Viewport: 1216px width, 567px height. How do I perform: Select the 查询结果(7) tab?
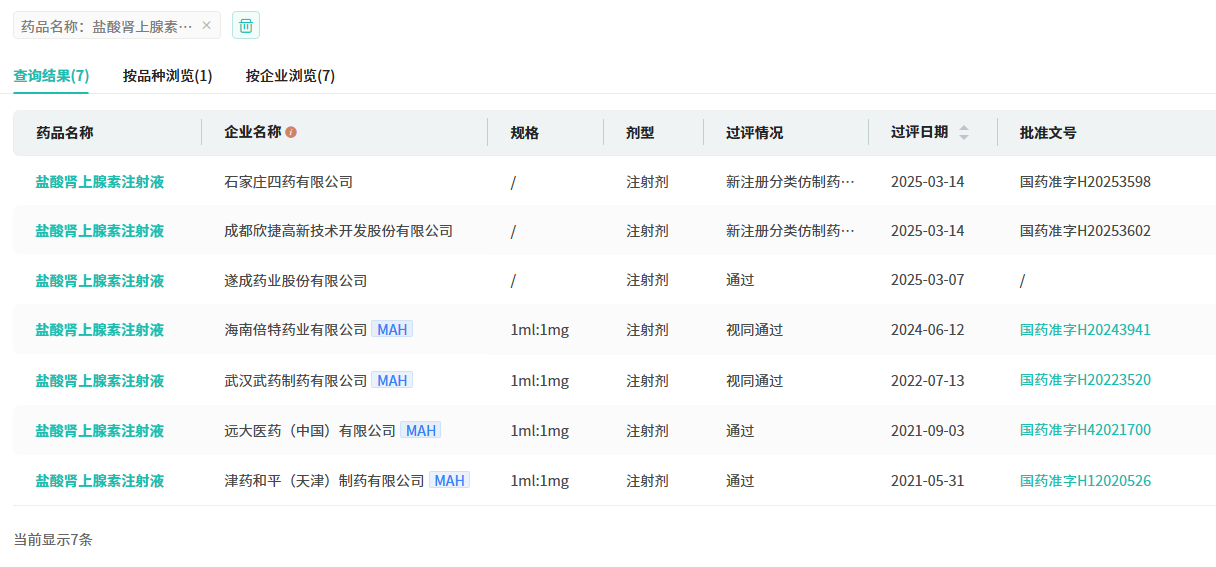coord(51,76)
